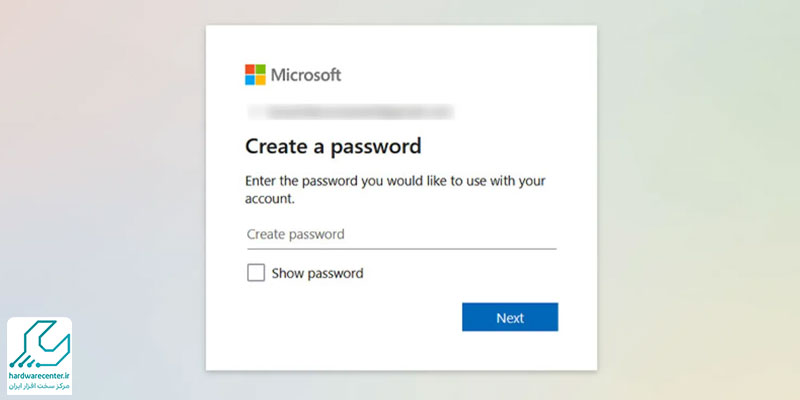Image resolution: width=800 pixels, height=400 pixels.
Task: Click the Microsoft four-color logo
Action: click(255, 74)
